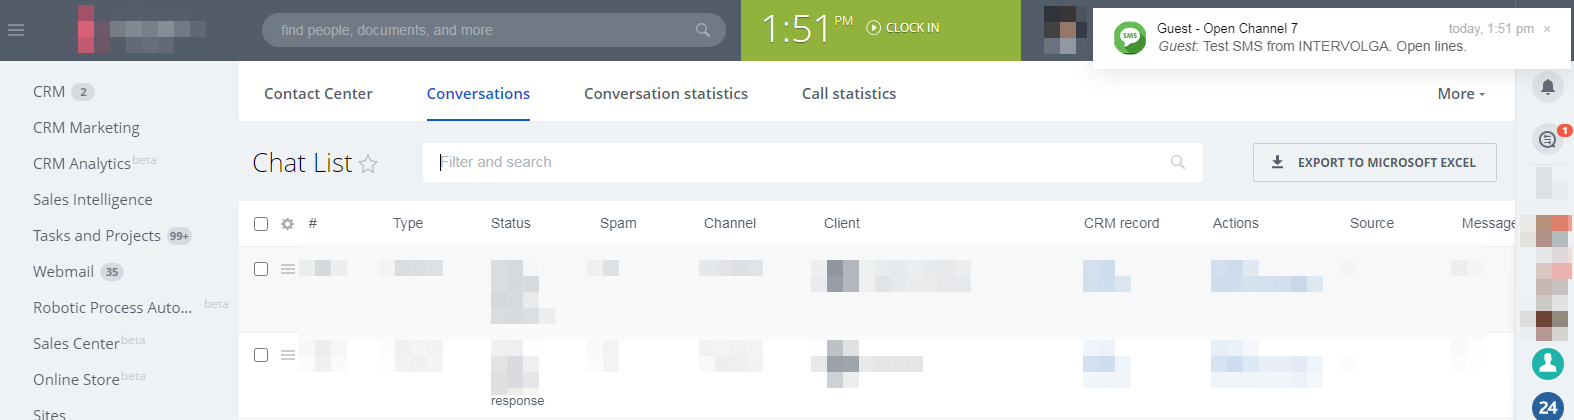Expand the More dropdown menu
The image size is (1574, 420).
pyautogui.click(x=1461, y=94)
